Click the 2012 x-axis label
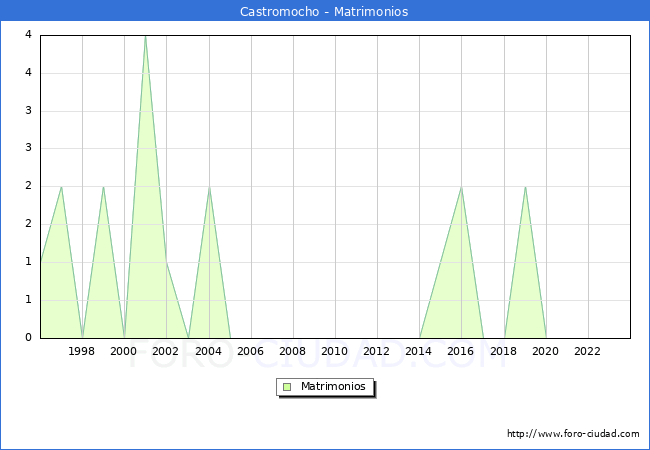This screenshot has width=650, height=450. click(x=376, y=351)
